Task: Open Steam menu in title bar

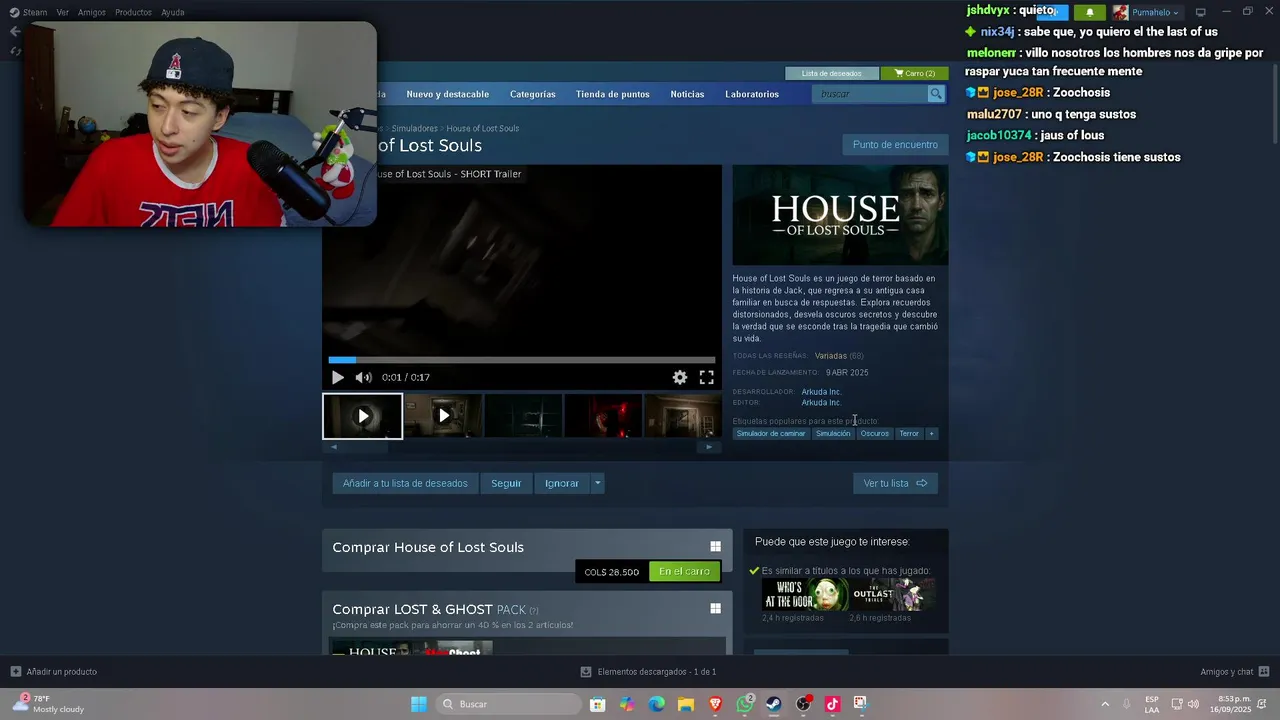Action: pyautogui.click(x=28, y=13)
